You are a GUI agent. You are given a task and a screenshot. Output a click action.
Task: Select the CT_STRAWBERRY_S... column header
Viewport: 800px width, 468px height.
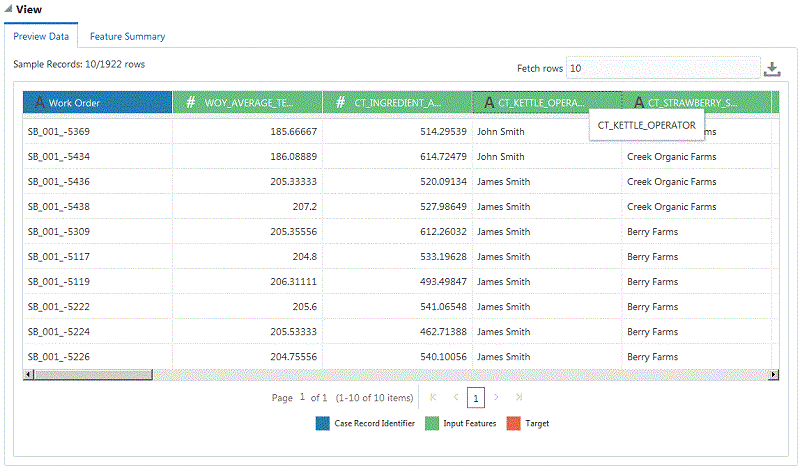[697, 103]
